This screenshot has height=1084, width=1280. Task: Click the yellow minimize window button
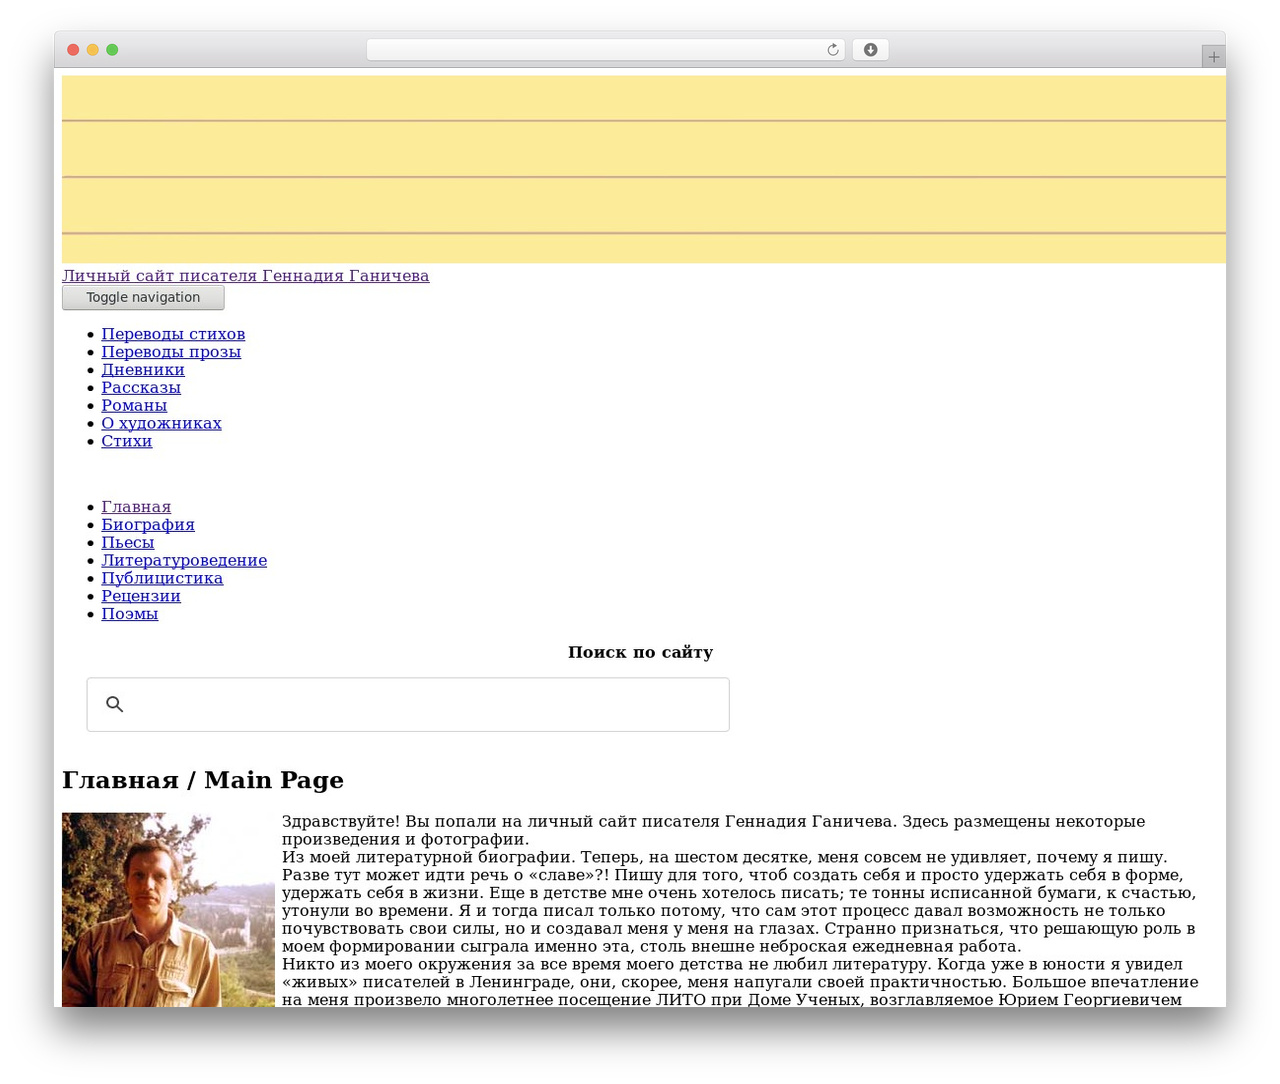pyautogui.click(x=93, y=50)
